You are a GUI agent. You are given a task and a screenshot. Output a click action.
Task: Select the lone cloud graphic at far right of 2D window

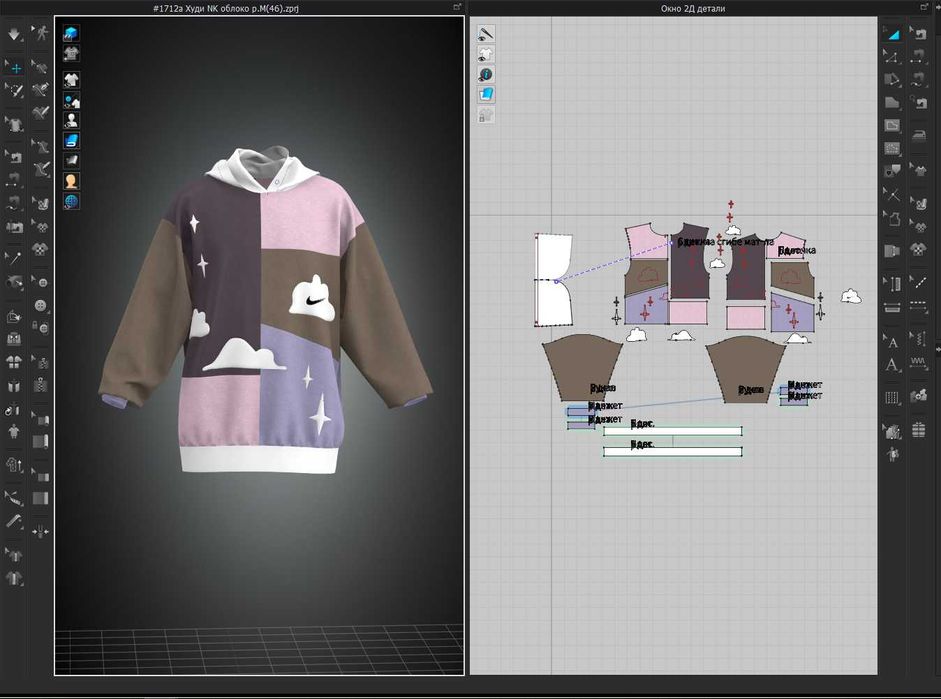click(851, 296)
